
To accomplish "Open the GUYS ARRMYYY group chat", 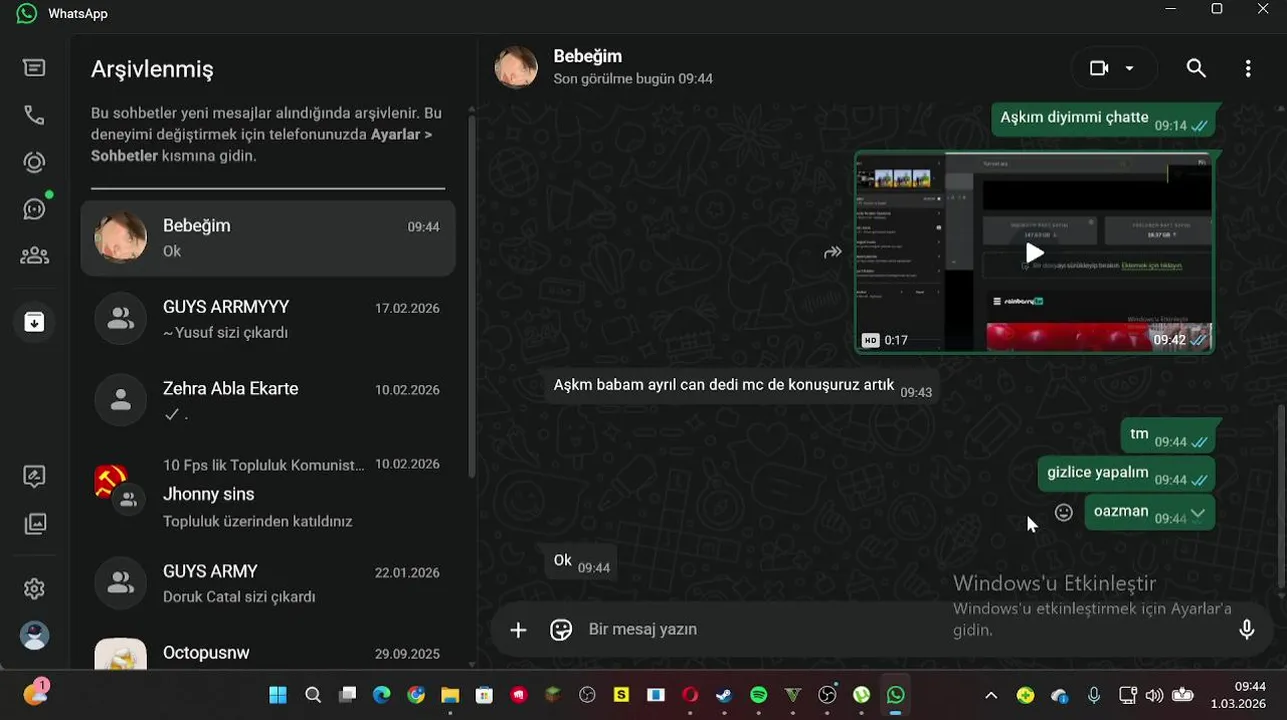I will [268, 319].
